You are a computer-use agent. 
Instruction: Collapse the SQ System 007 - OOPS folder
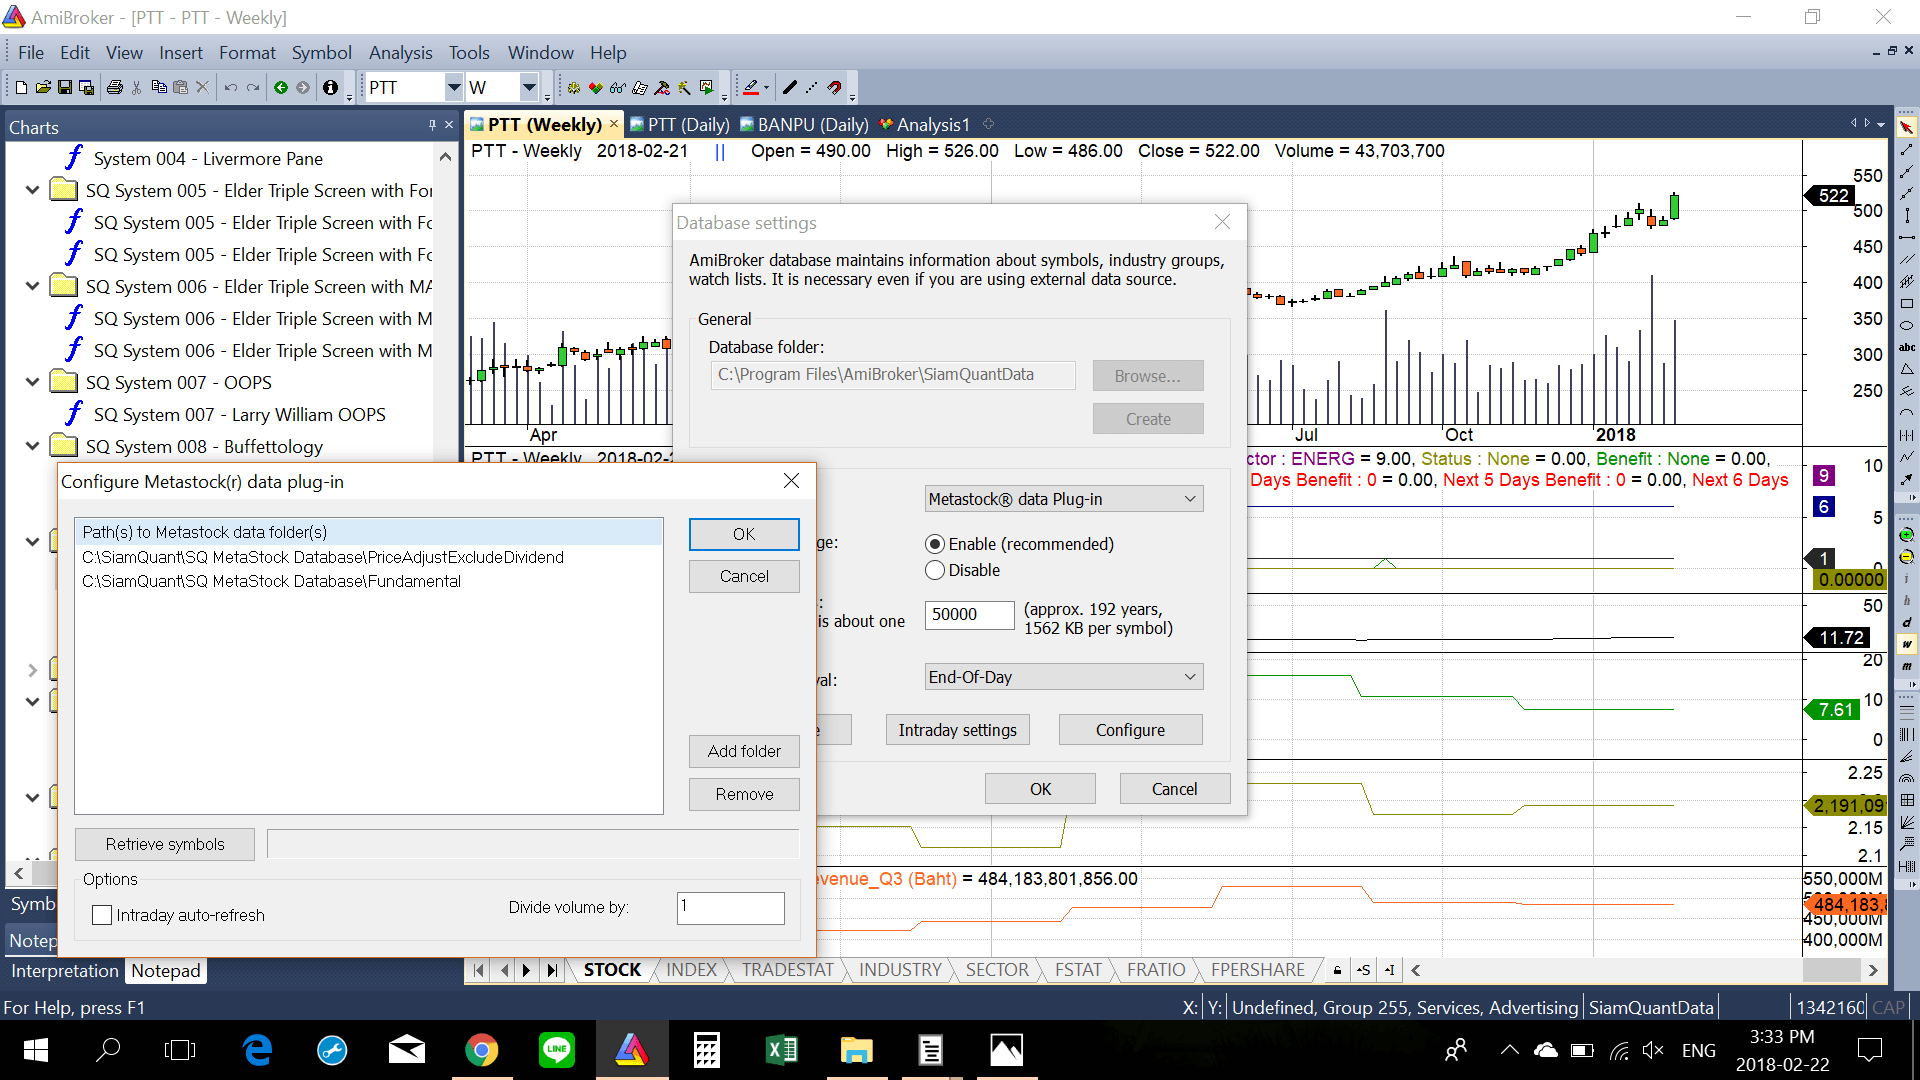(x=32, y=382)
